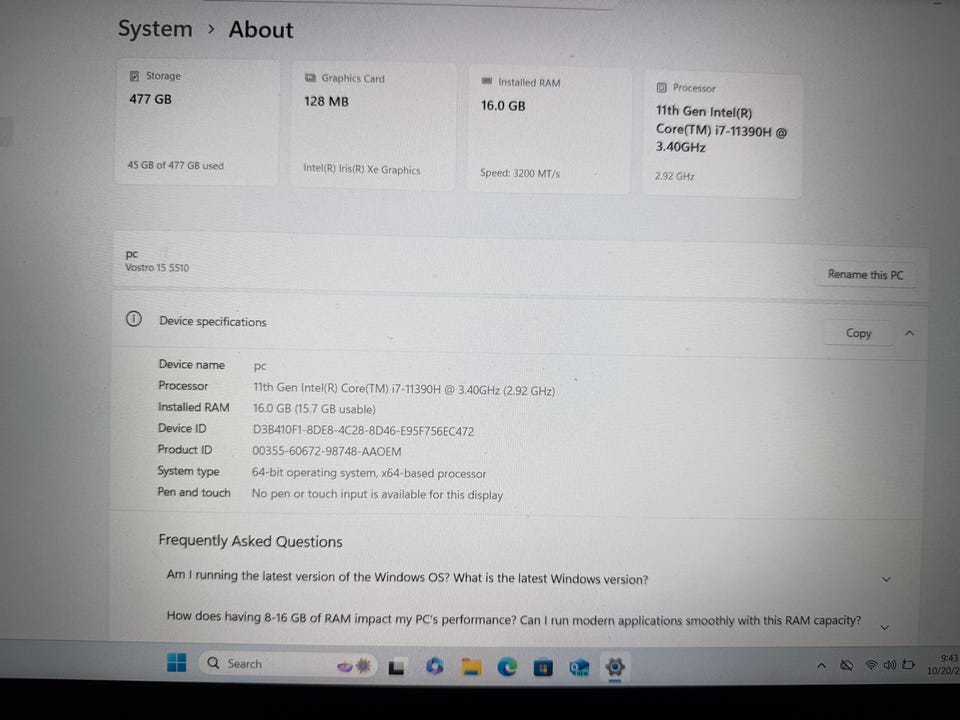Open the Storage 477 GB card
This screenshot has width=960, height=720.
coord(197,121)
